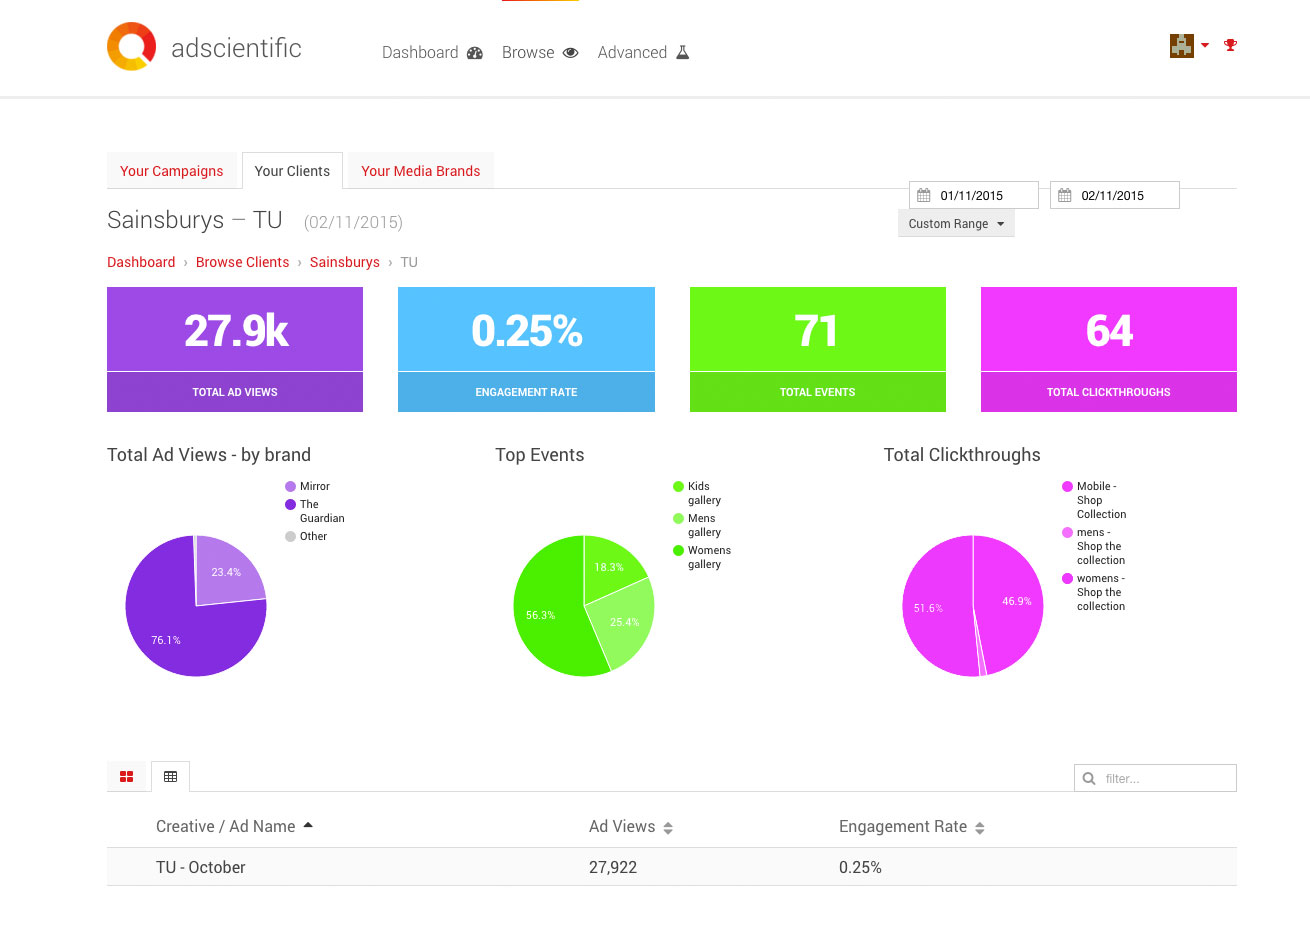Click the Ad Views sort arrows icon
The image size is (1310, 928).
pyautogui.click(x=668, y=828)
